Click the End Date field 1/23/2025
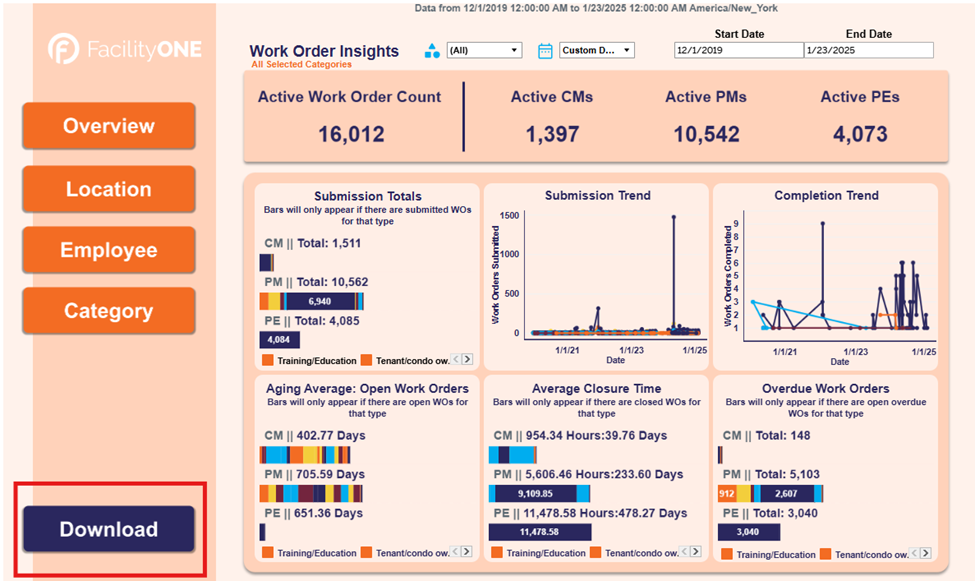975x581 pixels. (869, 50)
